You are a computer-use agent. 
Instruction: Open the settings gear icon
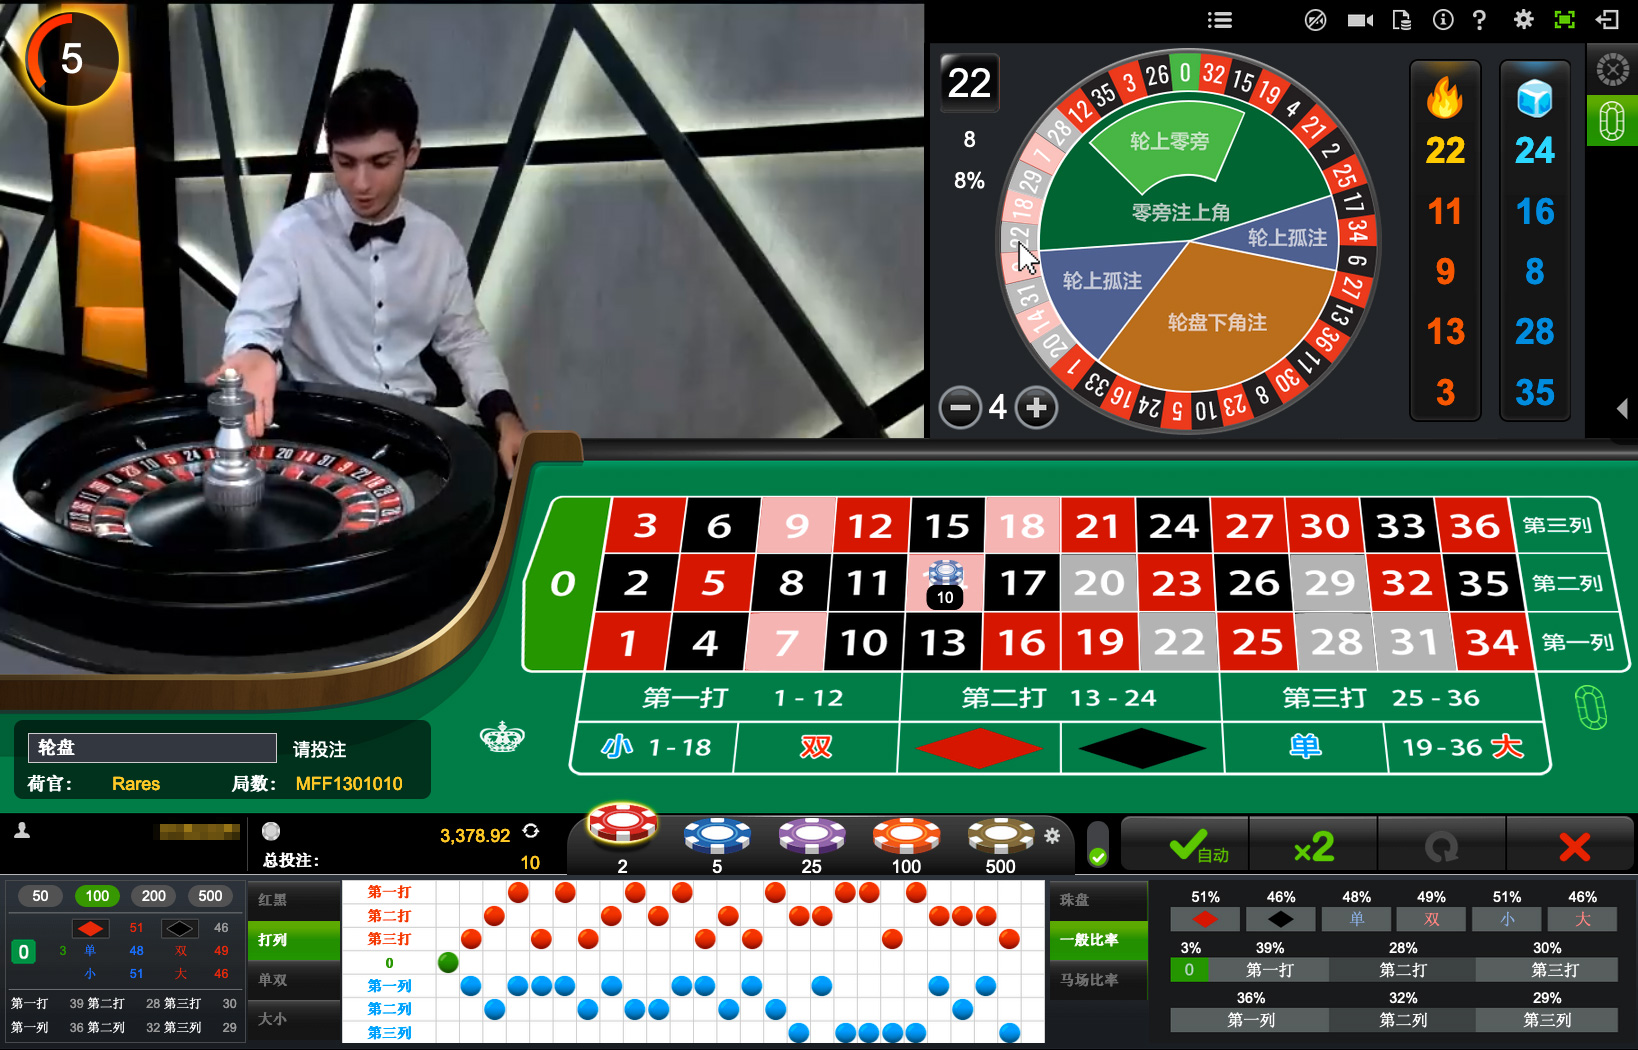tap(1523, 19)
